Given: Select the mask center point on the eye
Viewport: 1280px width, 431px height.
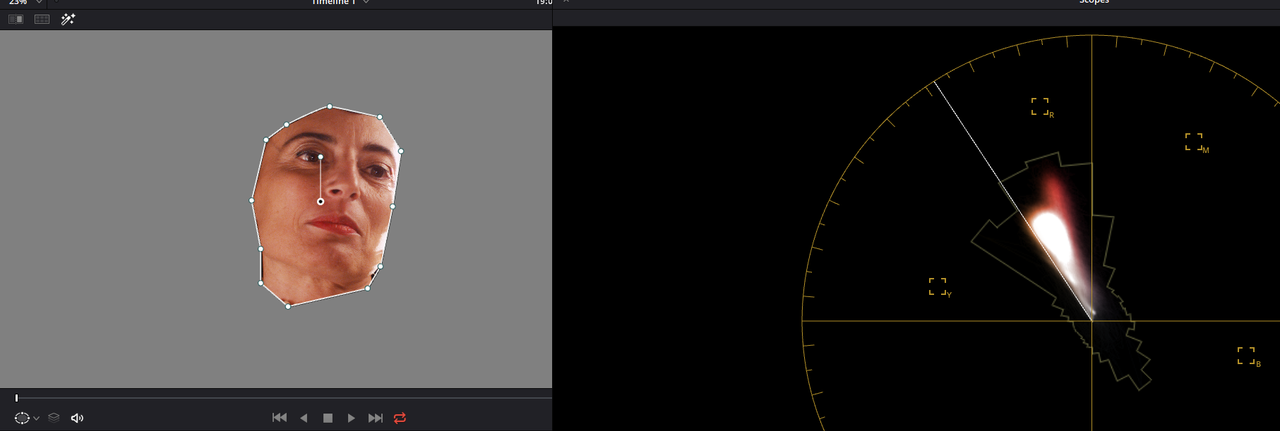Looking at the screenshot, I should coord(320,157).
